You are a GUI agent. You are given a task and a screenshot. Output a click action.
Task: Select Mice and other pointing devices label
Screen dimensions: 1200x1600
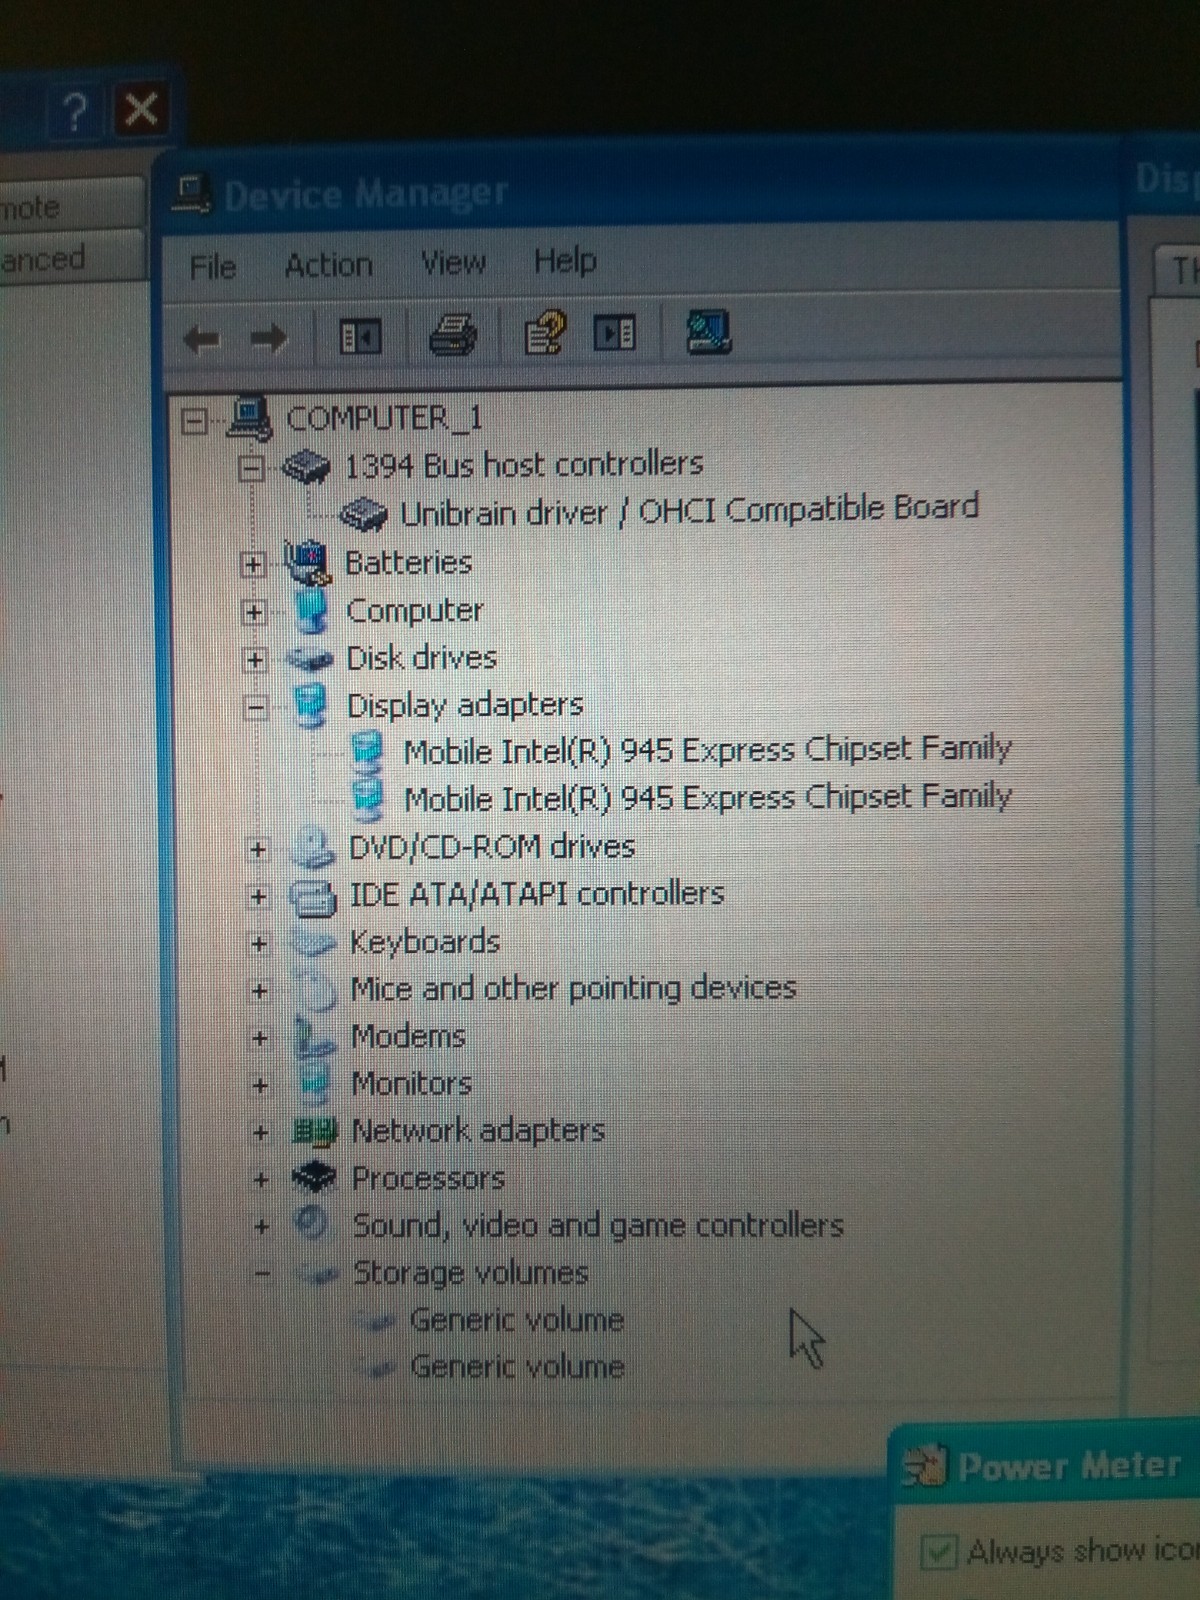(573, 988)
